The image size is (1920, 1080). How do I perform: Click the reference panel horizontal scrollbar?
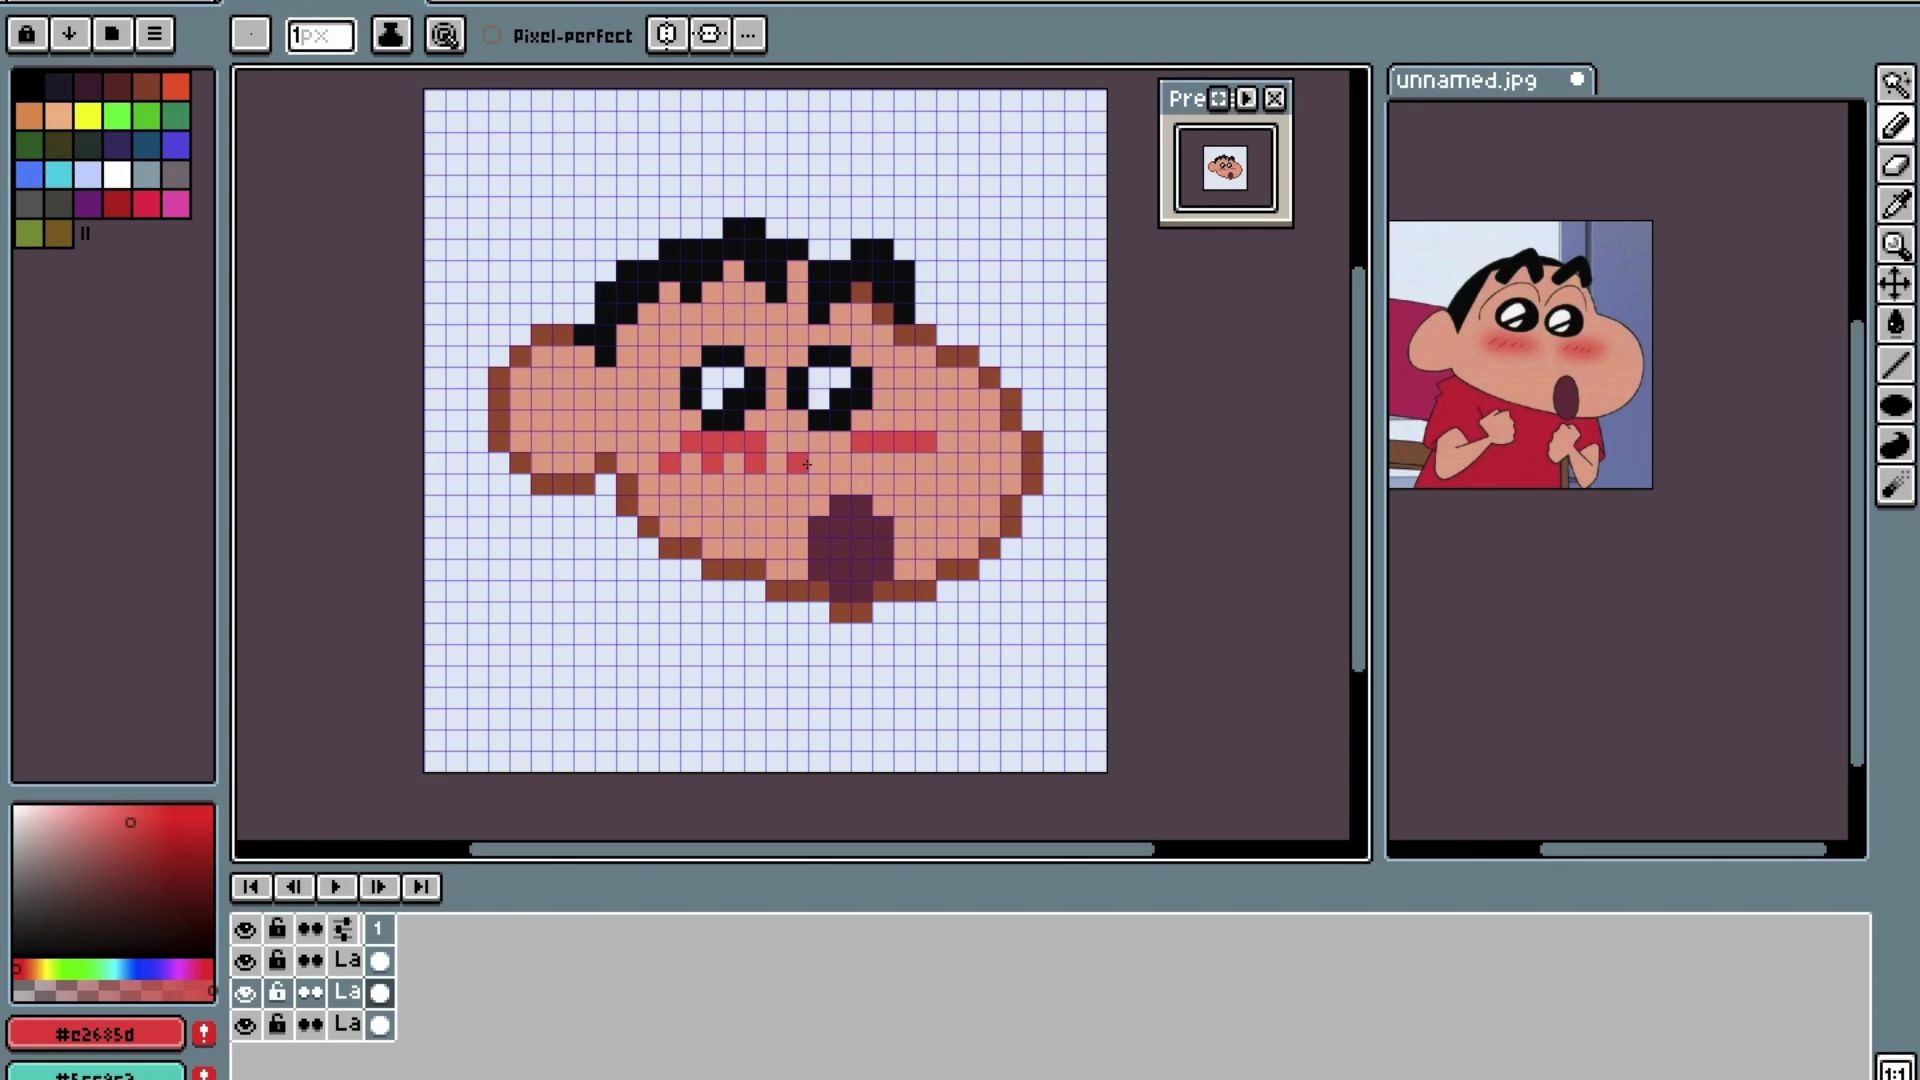coord(1683,850)
